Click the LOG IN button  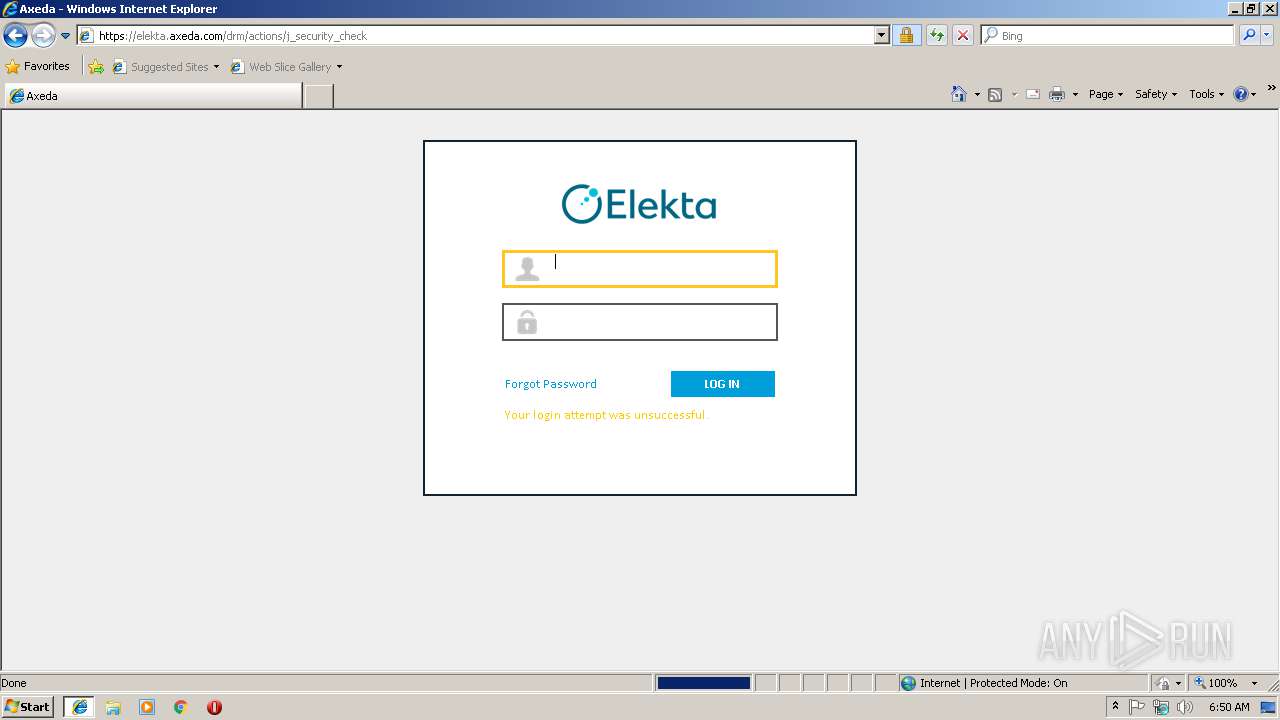[723, 384]
